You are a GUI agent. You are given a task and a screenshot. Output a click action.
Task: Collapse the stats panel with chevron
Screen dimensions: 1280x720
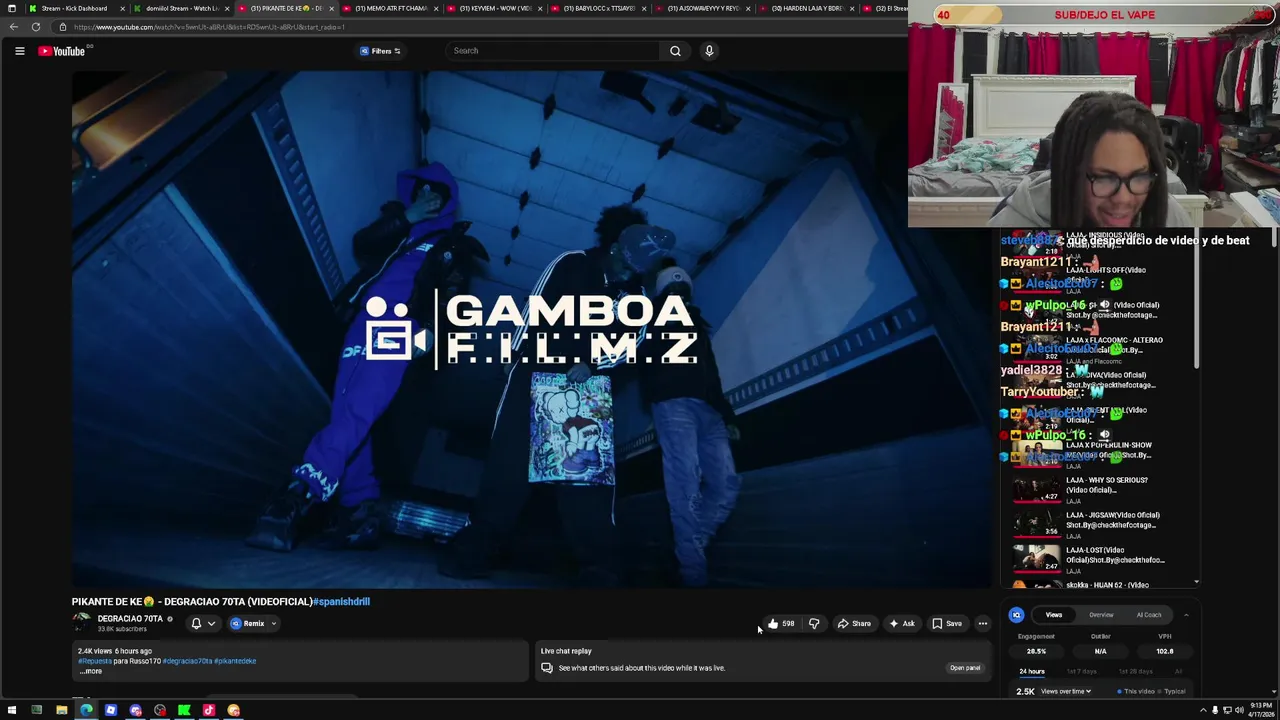pyautogui.click(x=1186, y=615)
